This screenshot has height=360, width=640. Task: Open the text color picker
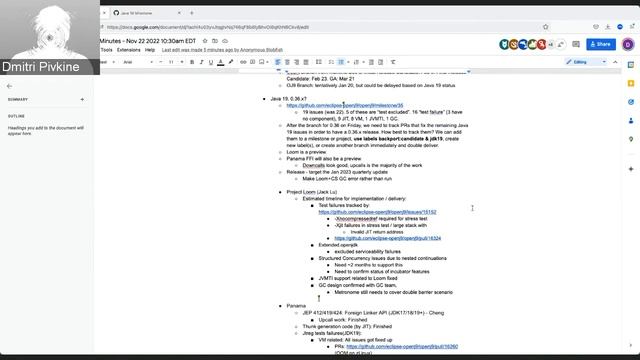(220, 62)
